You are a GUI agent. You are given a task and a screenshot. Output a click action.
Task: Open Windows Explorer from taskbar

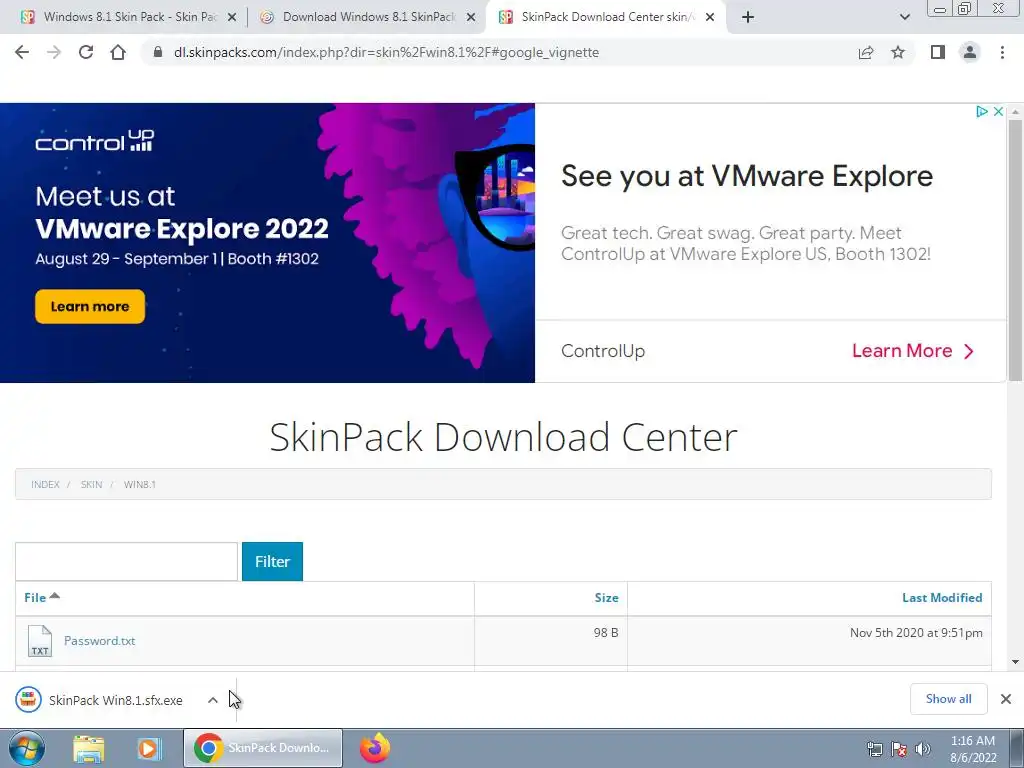89,748
